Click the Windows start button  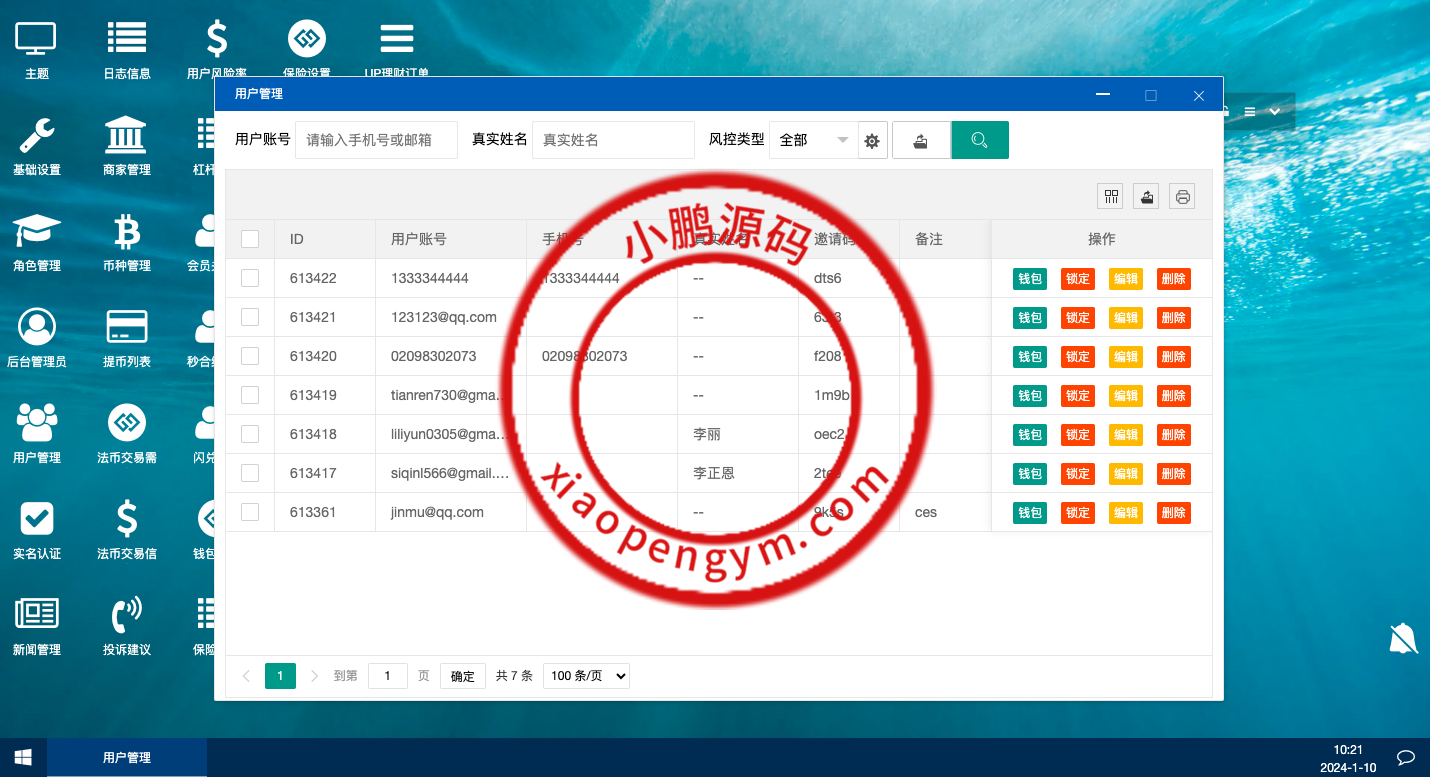23,757
